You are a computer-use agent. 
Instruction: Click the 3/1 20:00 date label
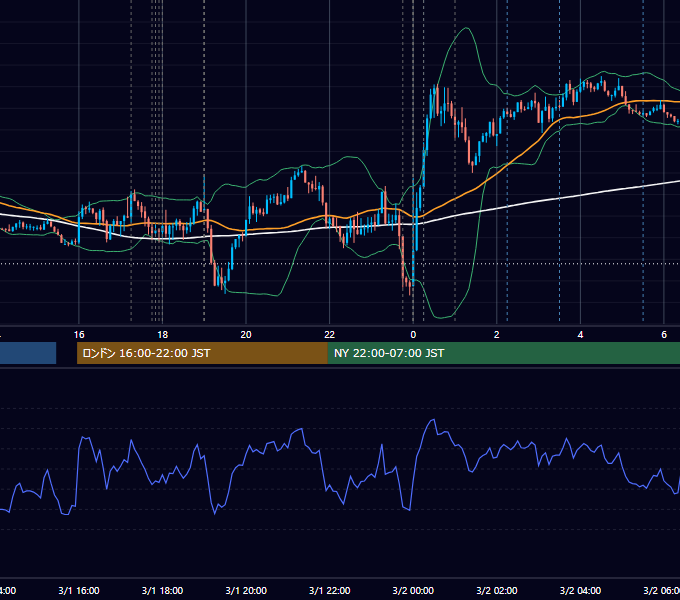coord(246,590)
